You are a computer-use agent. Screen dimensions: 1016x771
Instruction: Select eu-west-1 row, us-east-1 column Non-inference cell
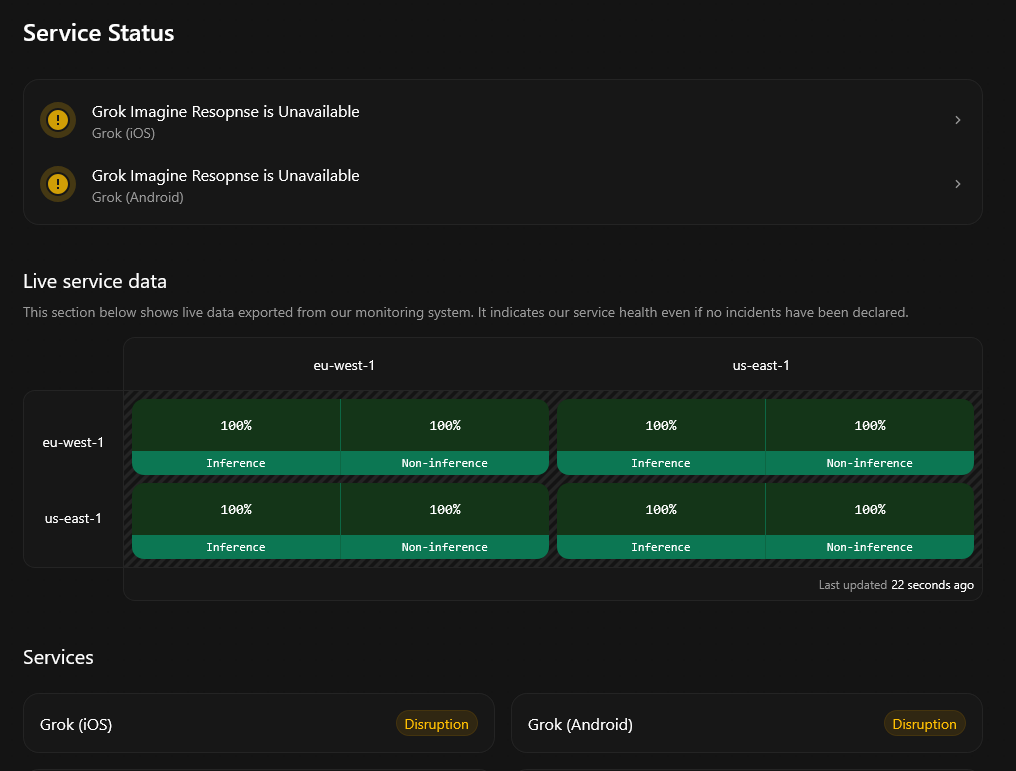tap(870, 437)
